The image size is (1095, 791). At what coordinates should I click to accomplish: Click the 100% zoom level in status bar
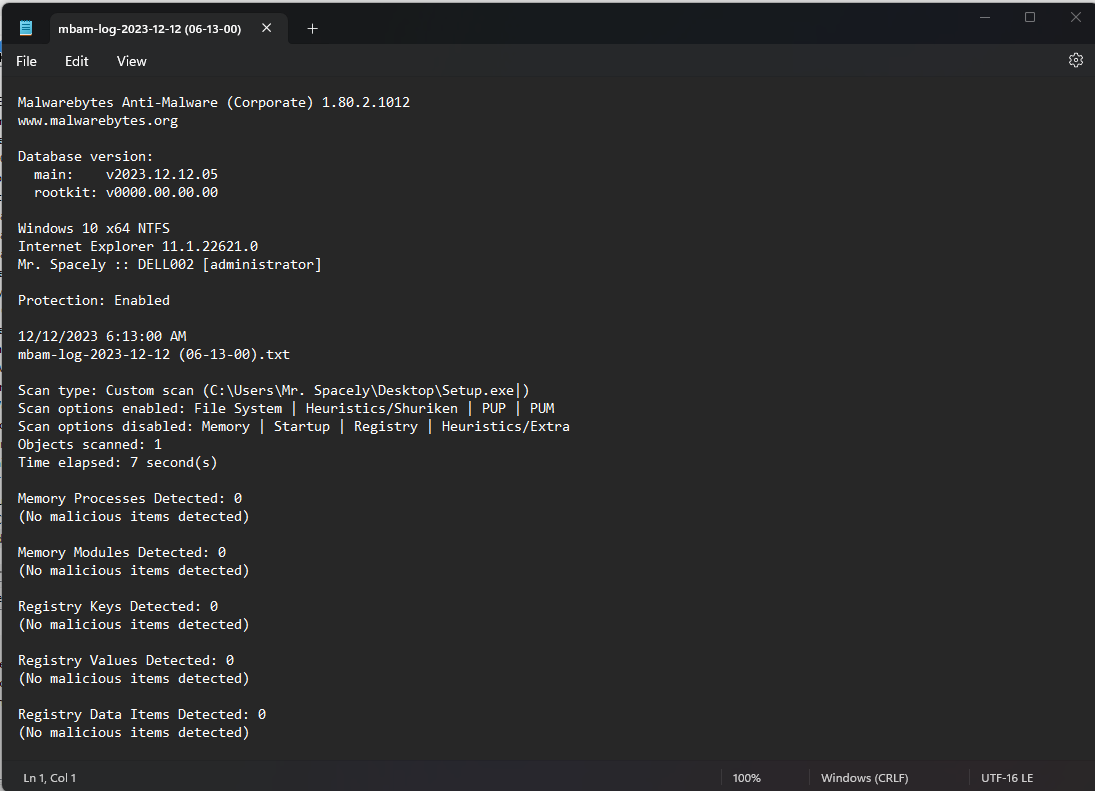[747, 778]
